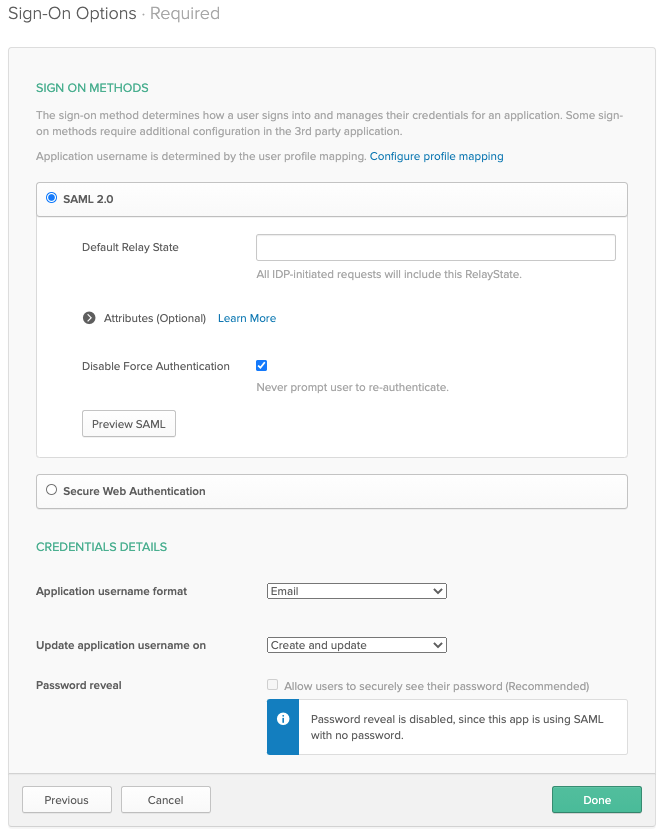Open the Learn More link
The height and width of the screenshot is (834, 662).
[x=247, y=318]
